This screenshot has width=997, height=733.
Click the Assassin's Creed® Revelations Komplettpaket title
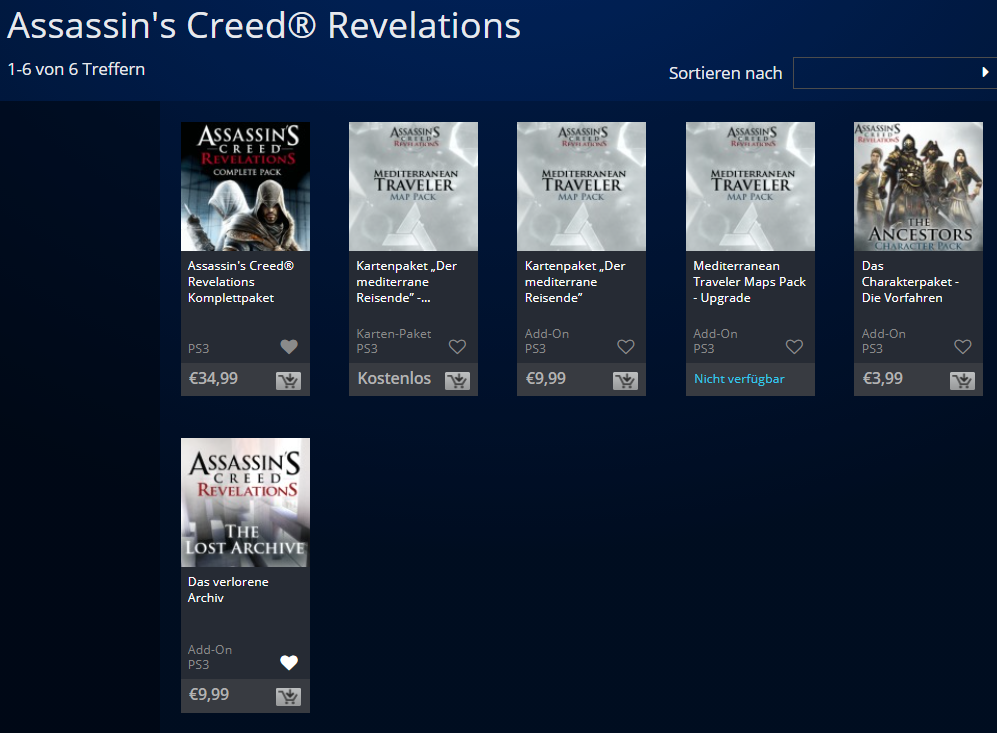tap(241, 282)
